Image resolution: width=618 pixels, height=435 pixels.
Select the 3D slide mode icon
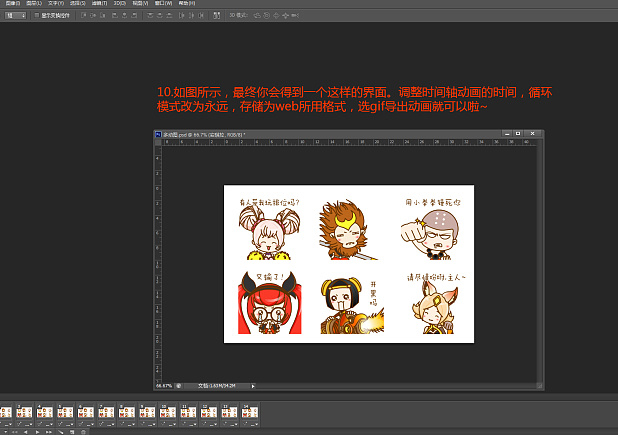(285, 15)
